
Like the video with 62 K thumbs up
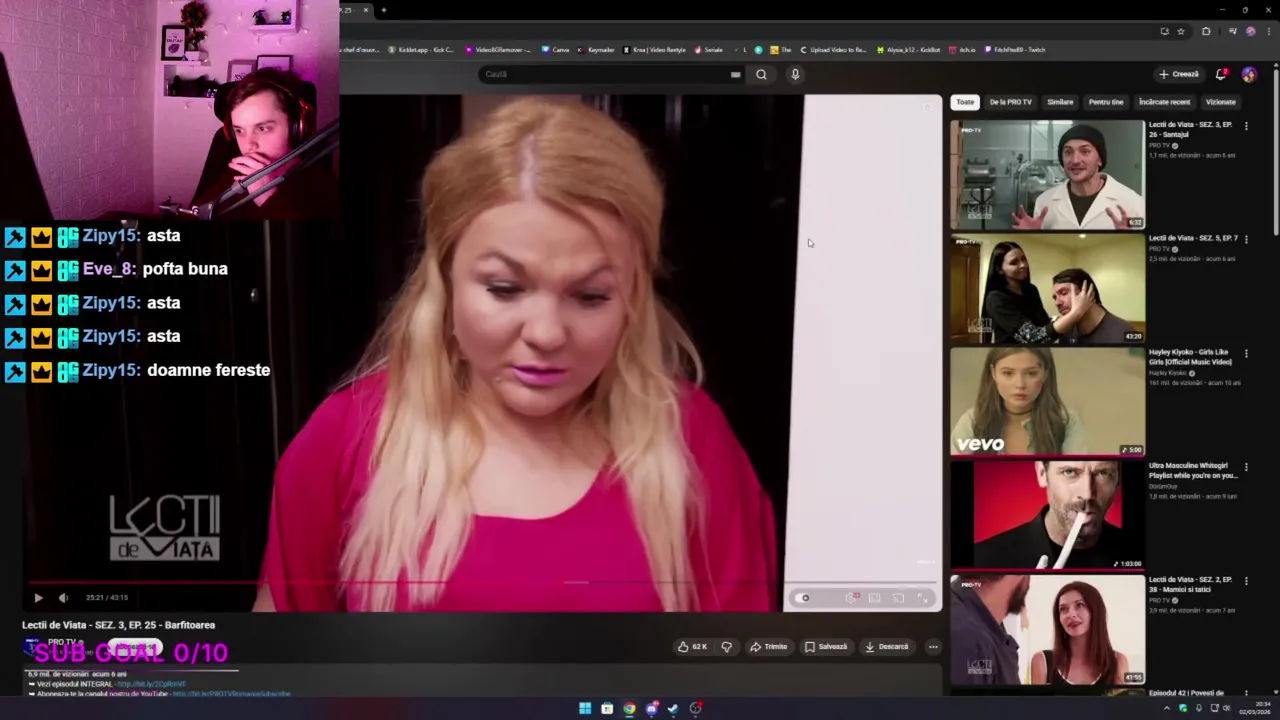(692, 647)
